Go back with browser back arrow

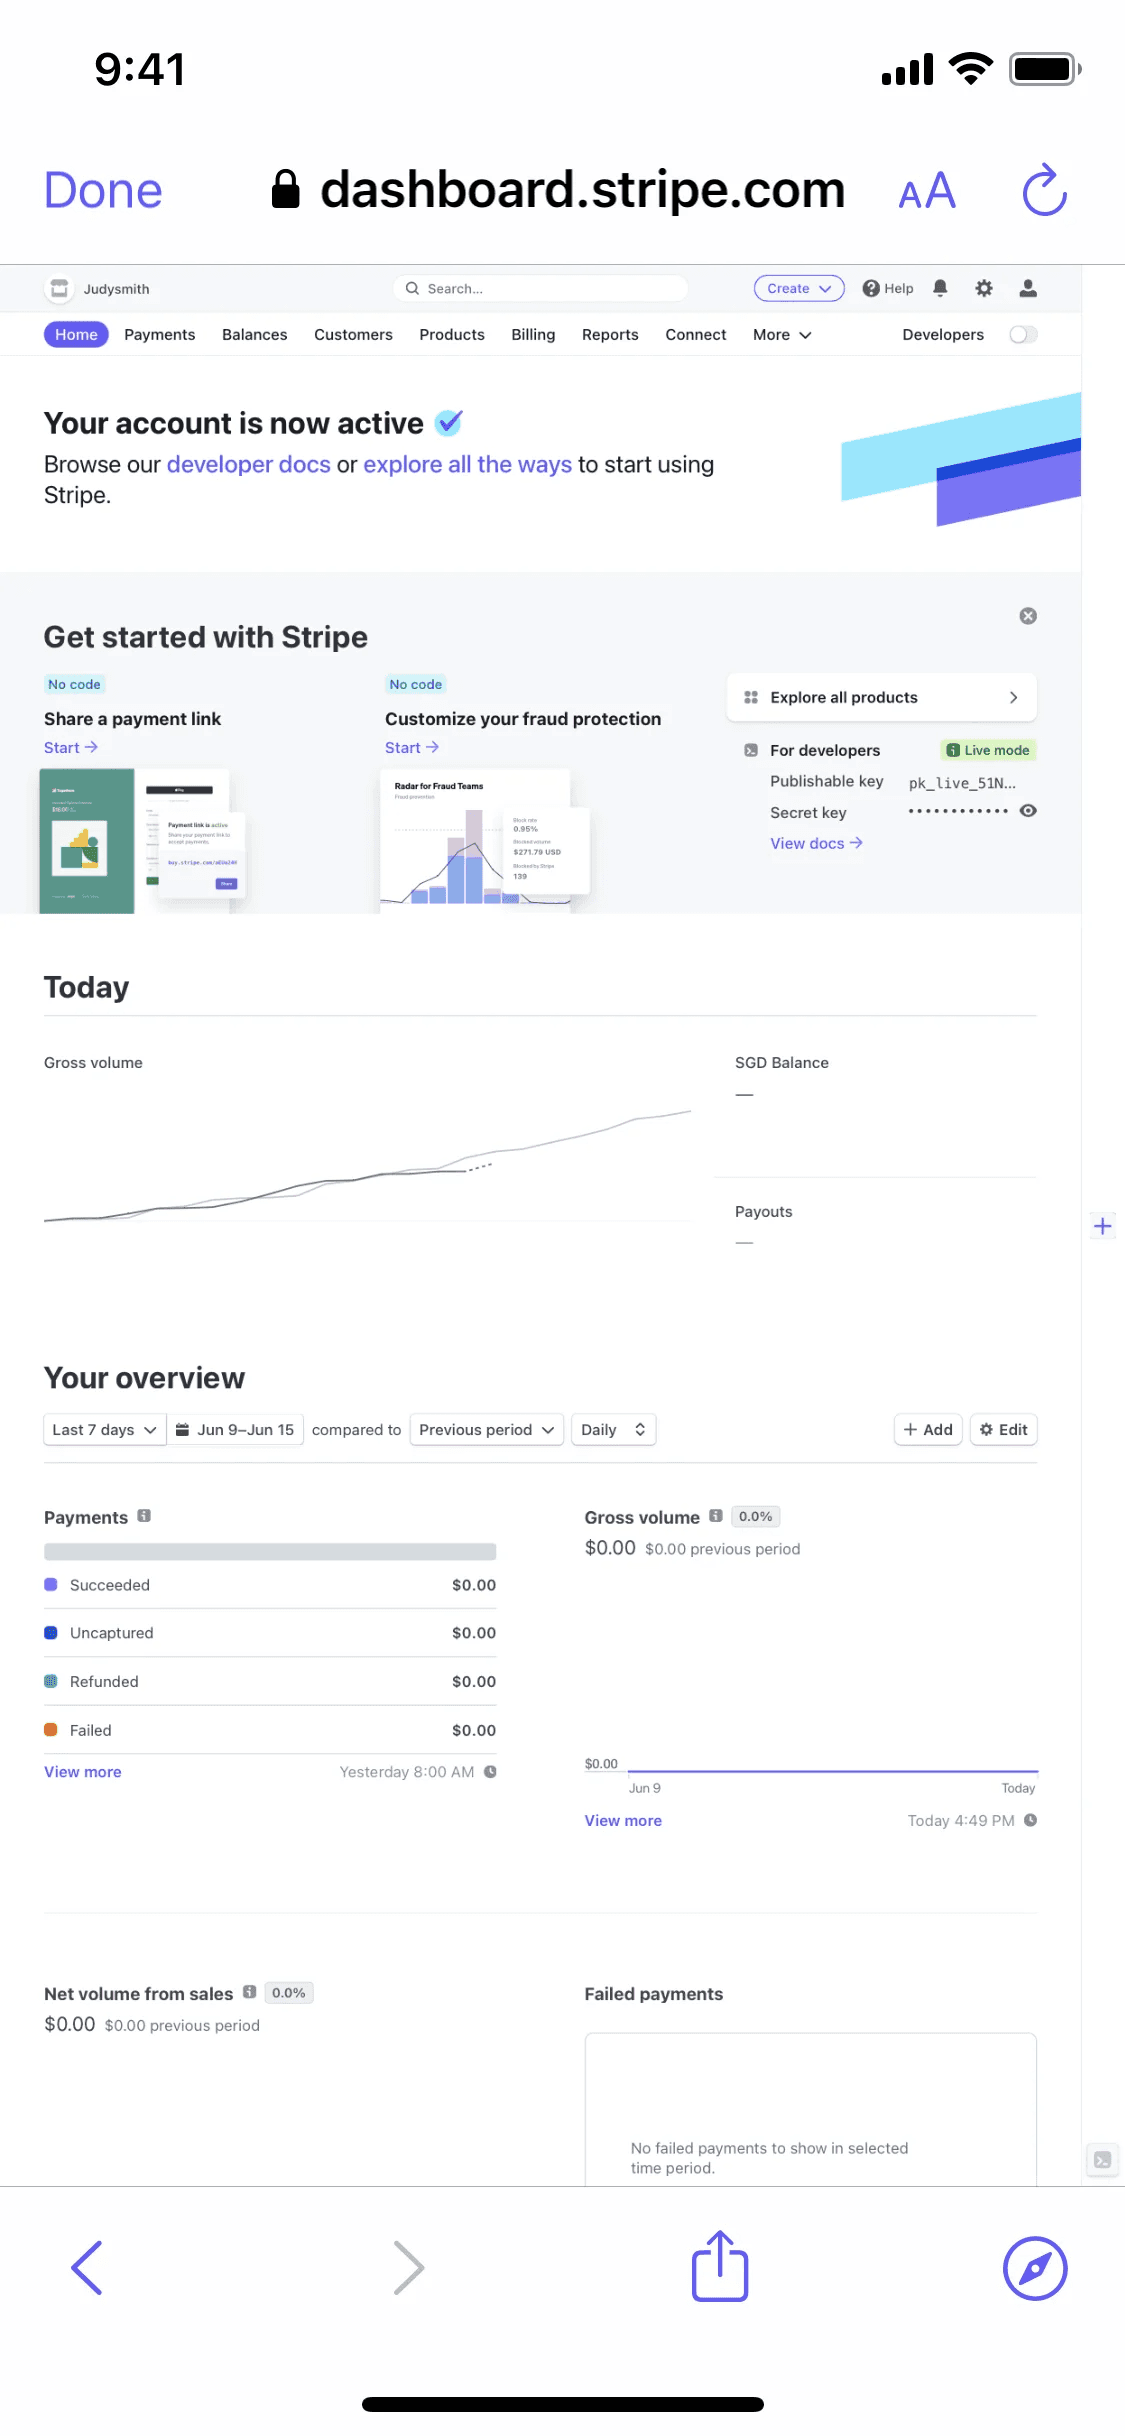(87, 2268)
